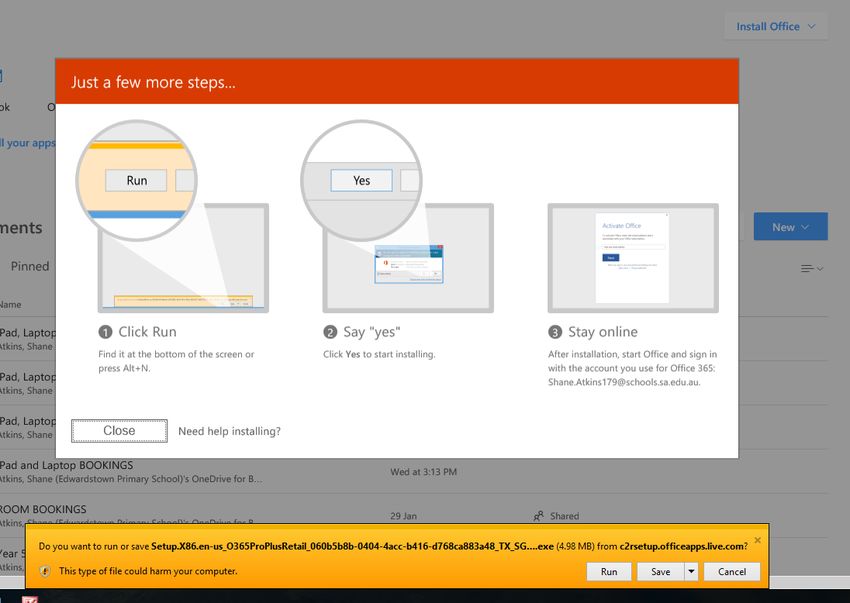Open the 'Need help installing?' link

[229, 431]
